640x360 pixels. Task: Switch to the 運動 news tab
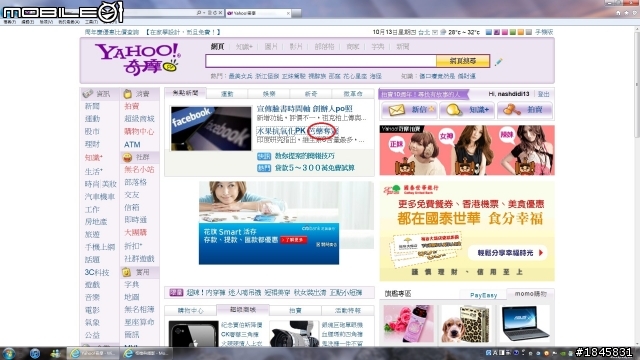point(227,94)
